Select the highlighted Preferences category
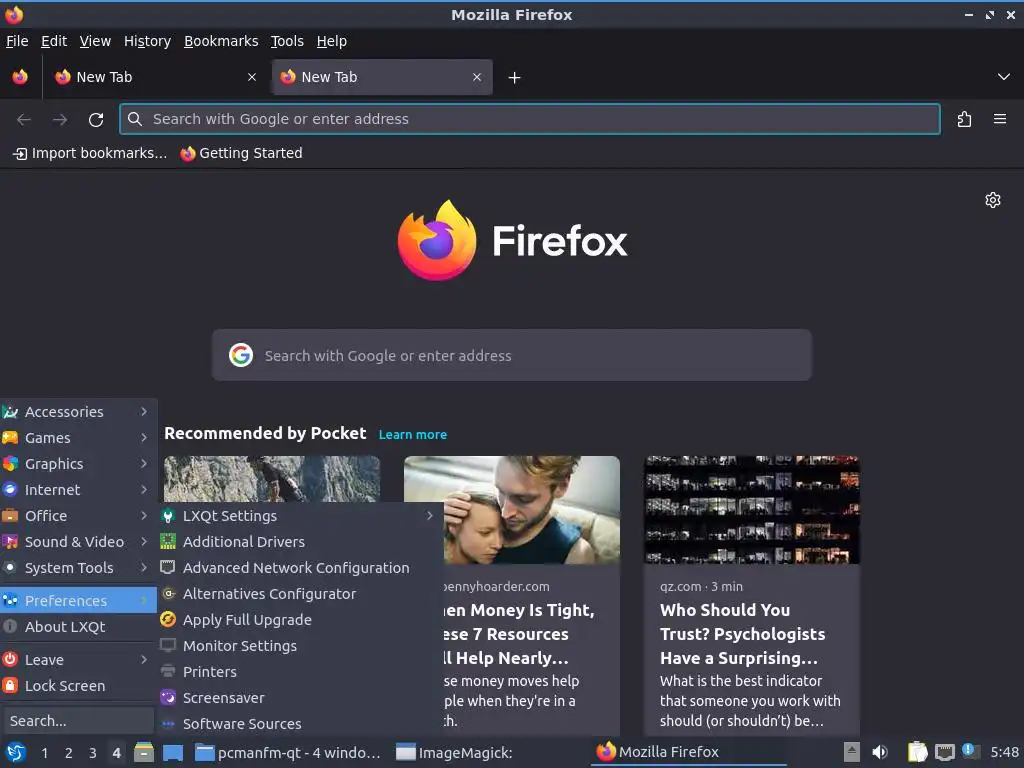Image resolution: width=1024 pixels, height=768 pixels. pos(78,600)
